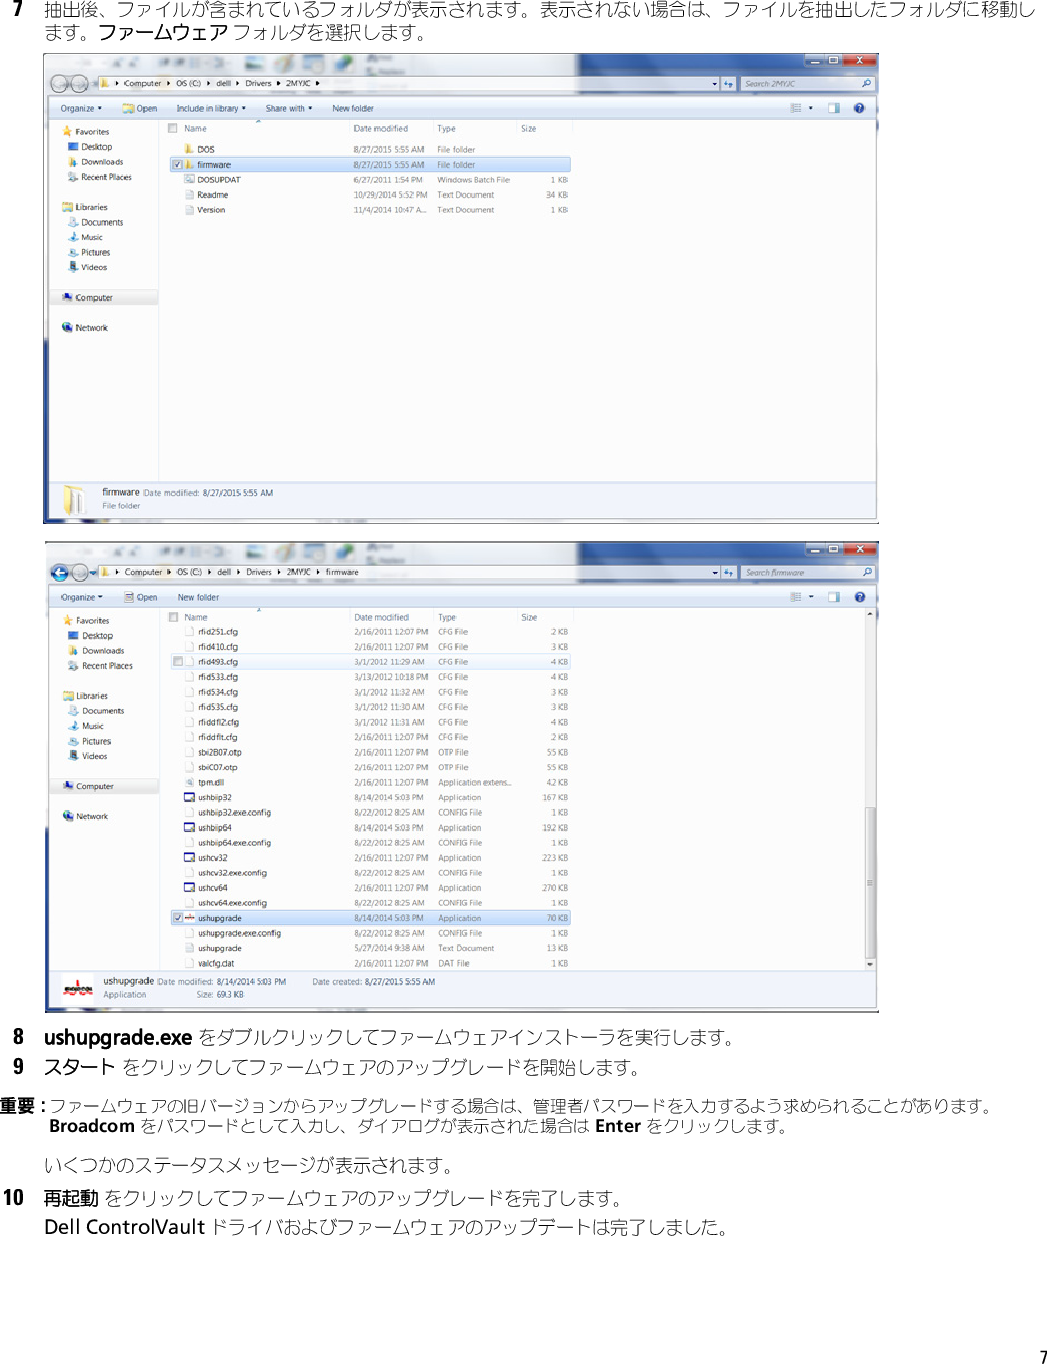Open the Change your view dropdown arrow
The height and width of the screenshot is (1364, 1047).
[x=812, y=108]
